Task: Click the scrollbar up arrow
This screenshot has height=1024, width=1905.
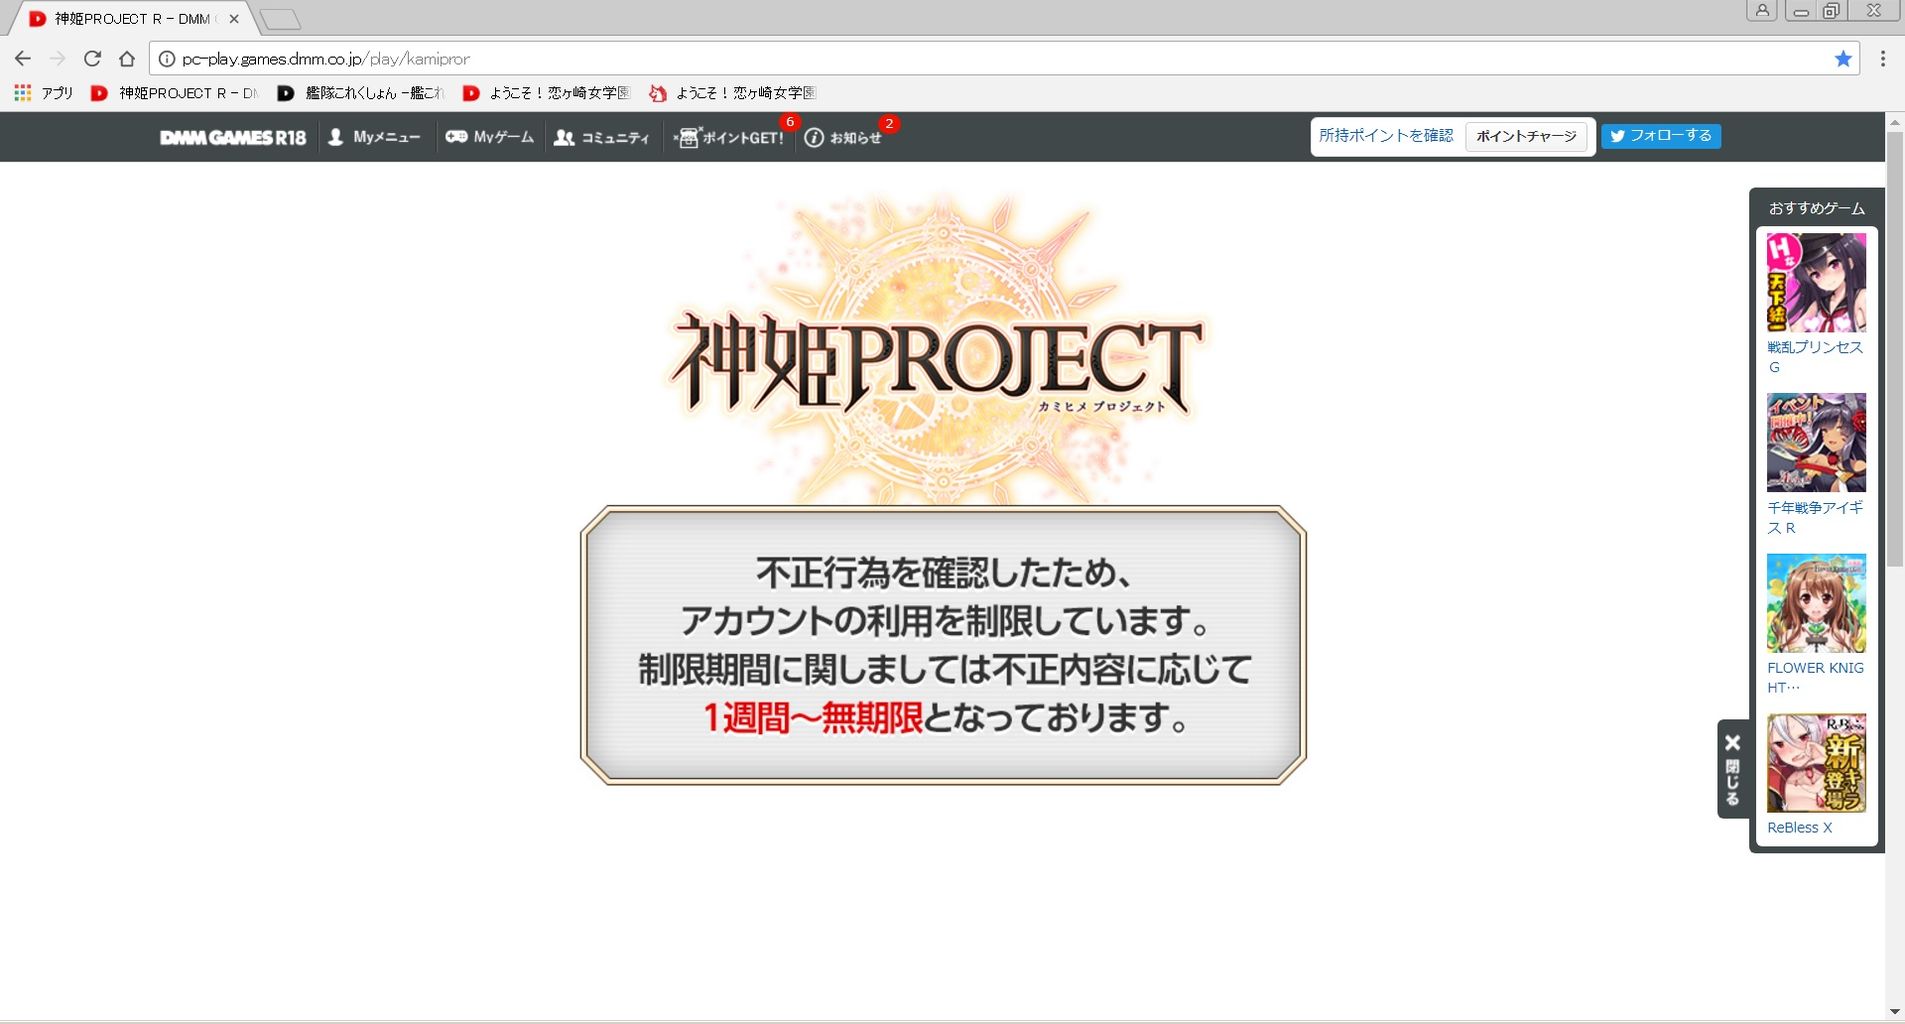Action: click(1895, 122)
